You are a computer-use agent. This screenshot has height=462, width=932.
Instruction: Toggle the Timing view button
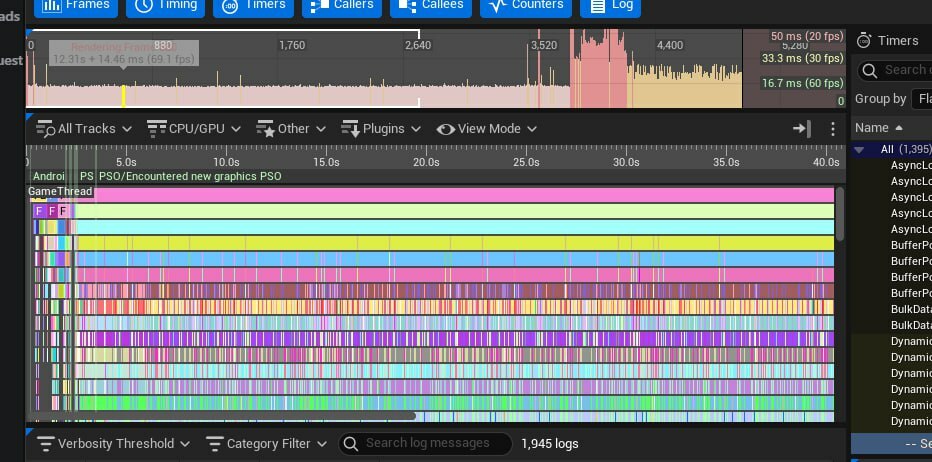(165, 5)
